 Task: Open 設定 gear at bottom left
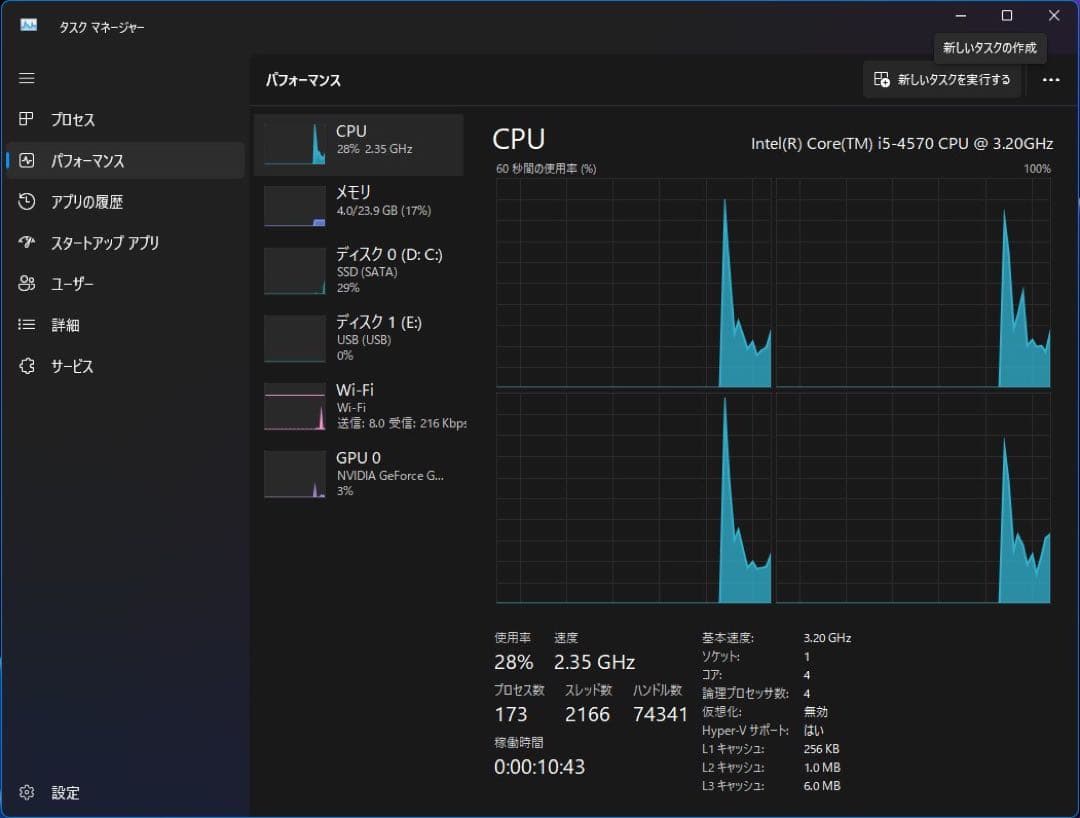[x=27, y=792]
